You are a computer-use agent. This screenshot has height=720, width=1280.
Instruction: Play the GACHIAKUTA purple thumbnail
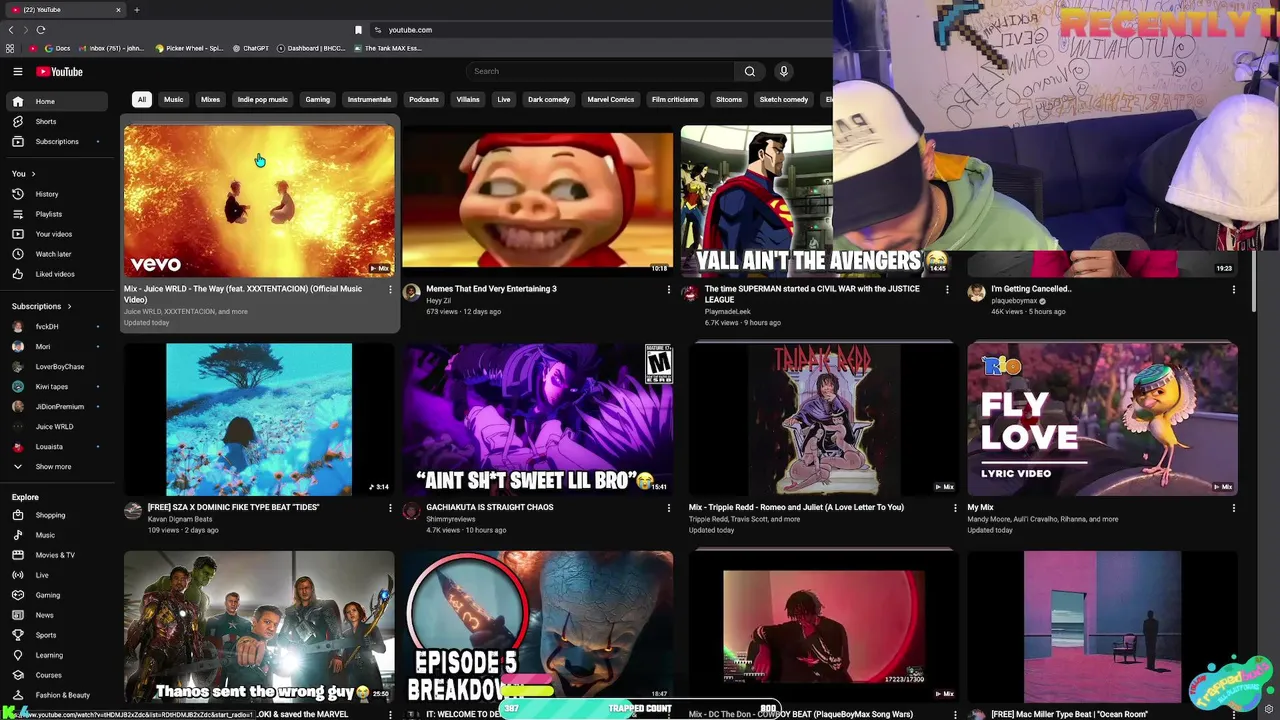pos(538,419)
